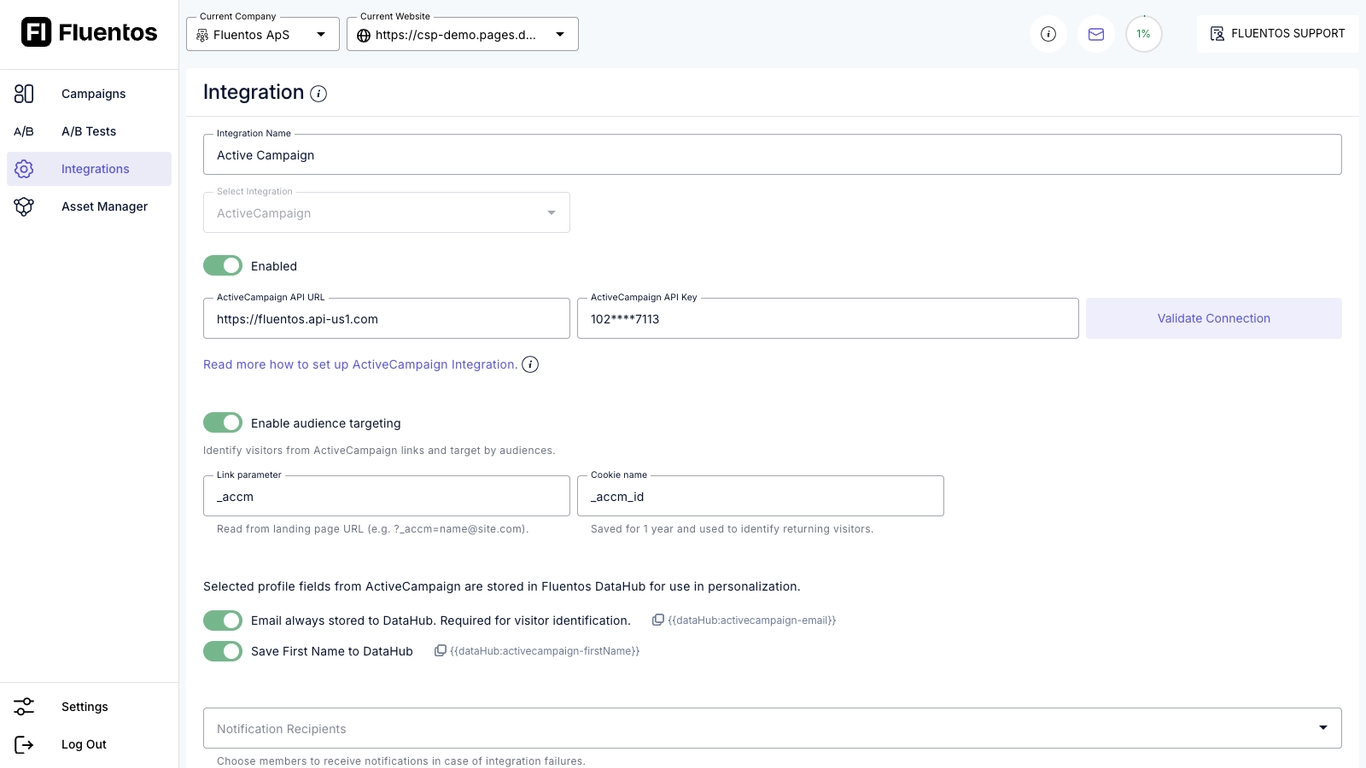Image resolution: width=1366 pixels, height=768 pixels.
Task: Open the Current Company dropdown
Action: tap(263, 34)
